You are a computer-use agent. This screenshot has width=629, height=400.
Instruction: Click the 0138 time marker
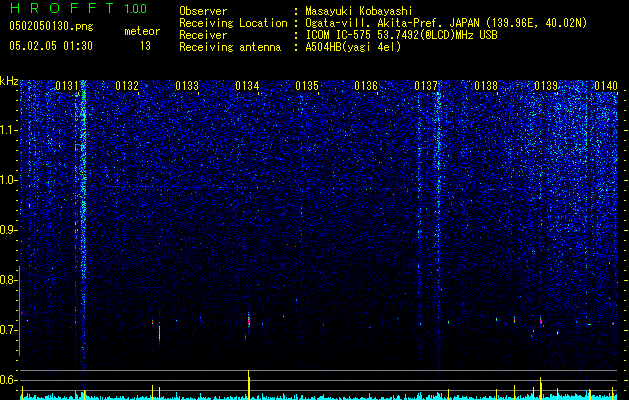pos(486,86)
